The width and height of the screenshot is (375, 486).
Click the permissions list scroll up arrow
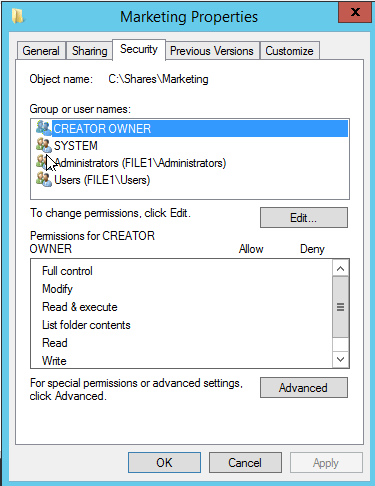[x=340, y=268]
